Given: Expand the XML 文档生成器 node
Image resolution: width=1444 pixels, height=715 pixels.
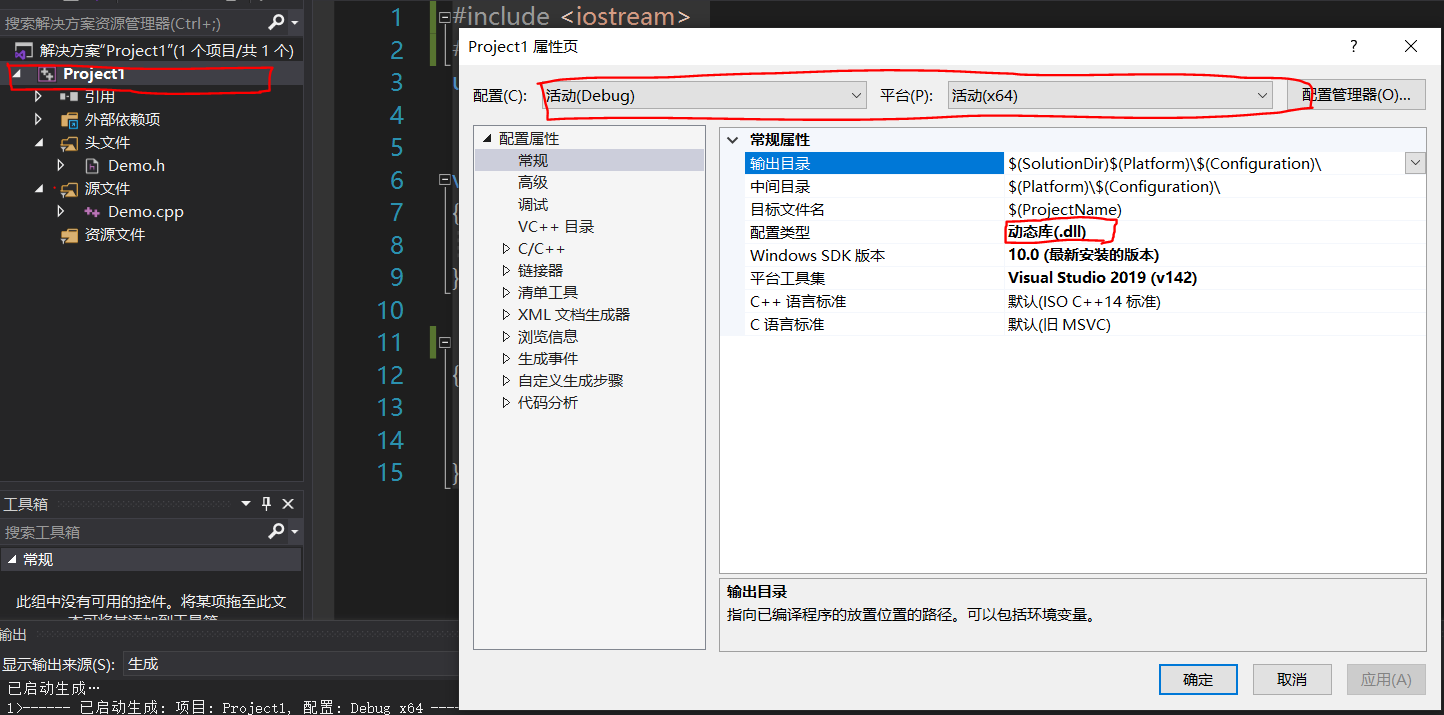Looking at the screenshot, I should [506, 315].
